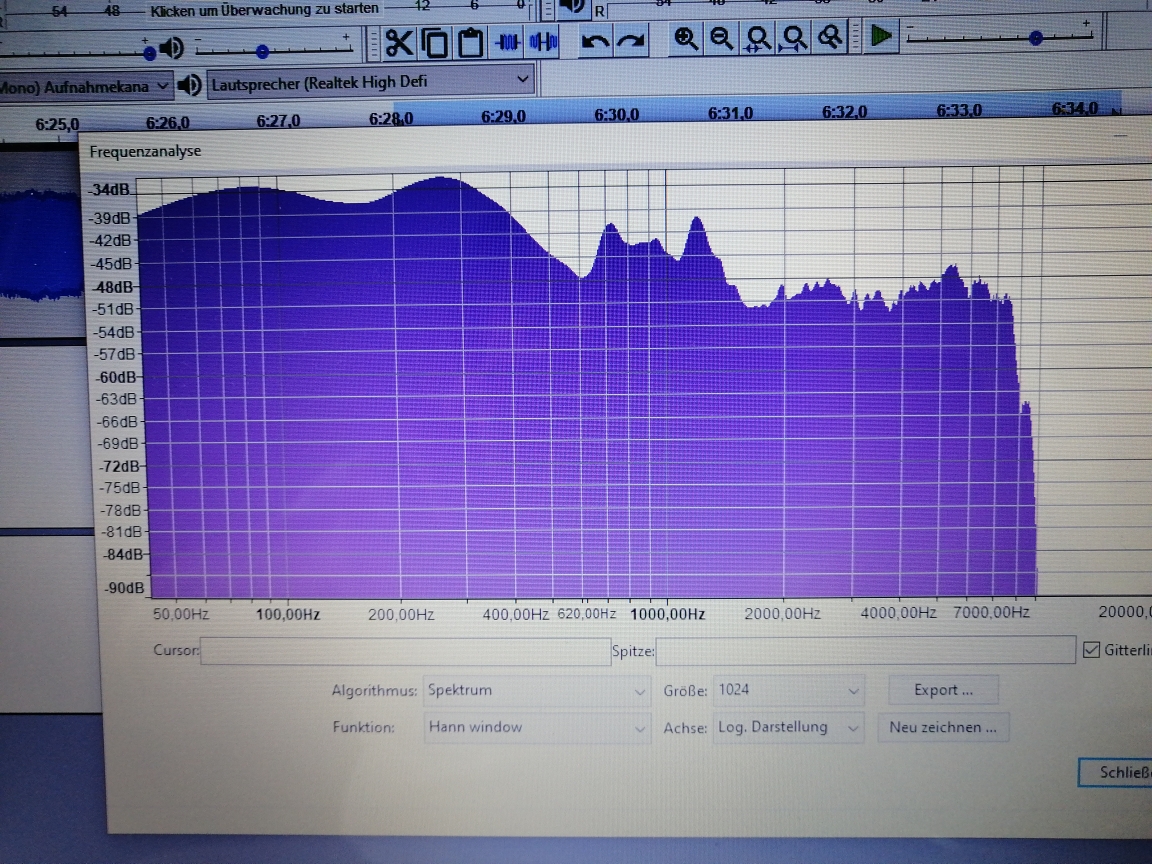
Task: Click the Export button
Action: click(x=943, y=690)
